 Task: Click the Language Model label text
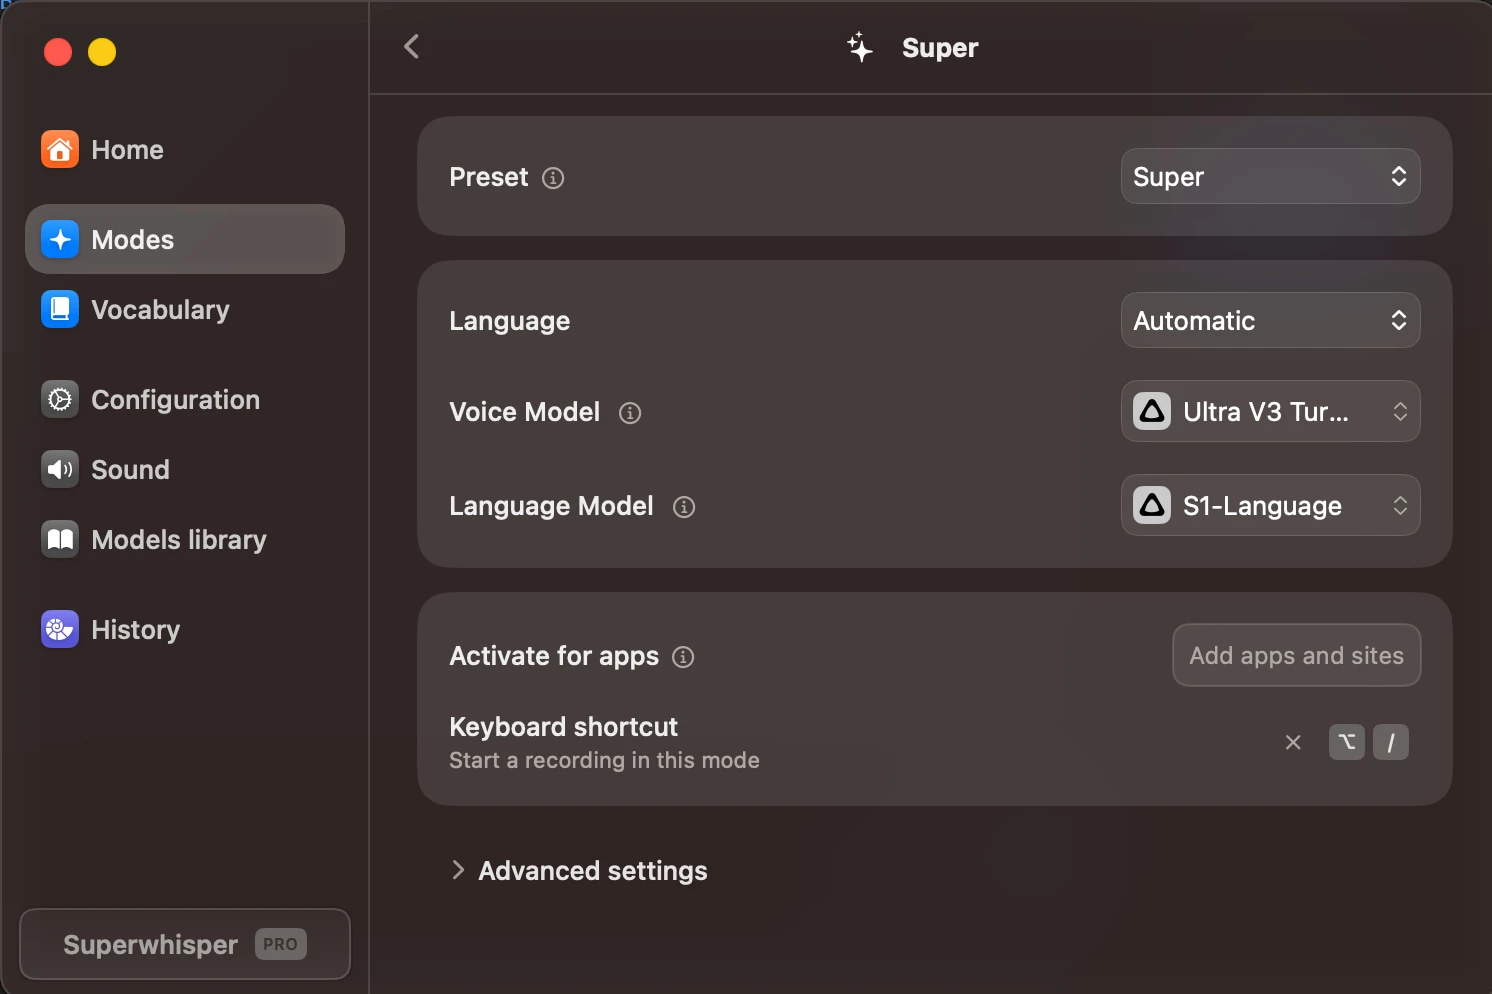point(551,506)
